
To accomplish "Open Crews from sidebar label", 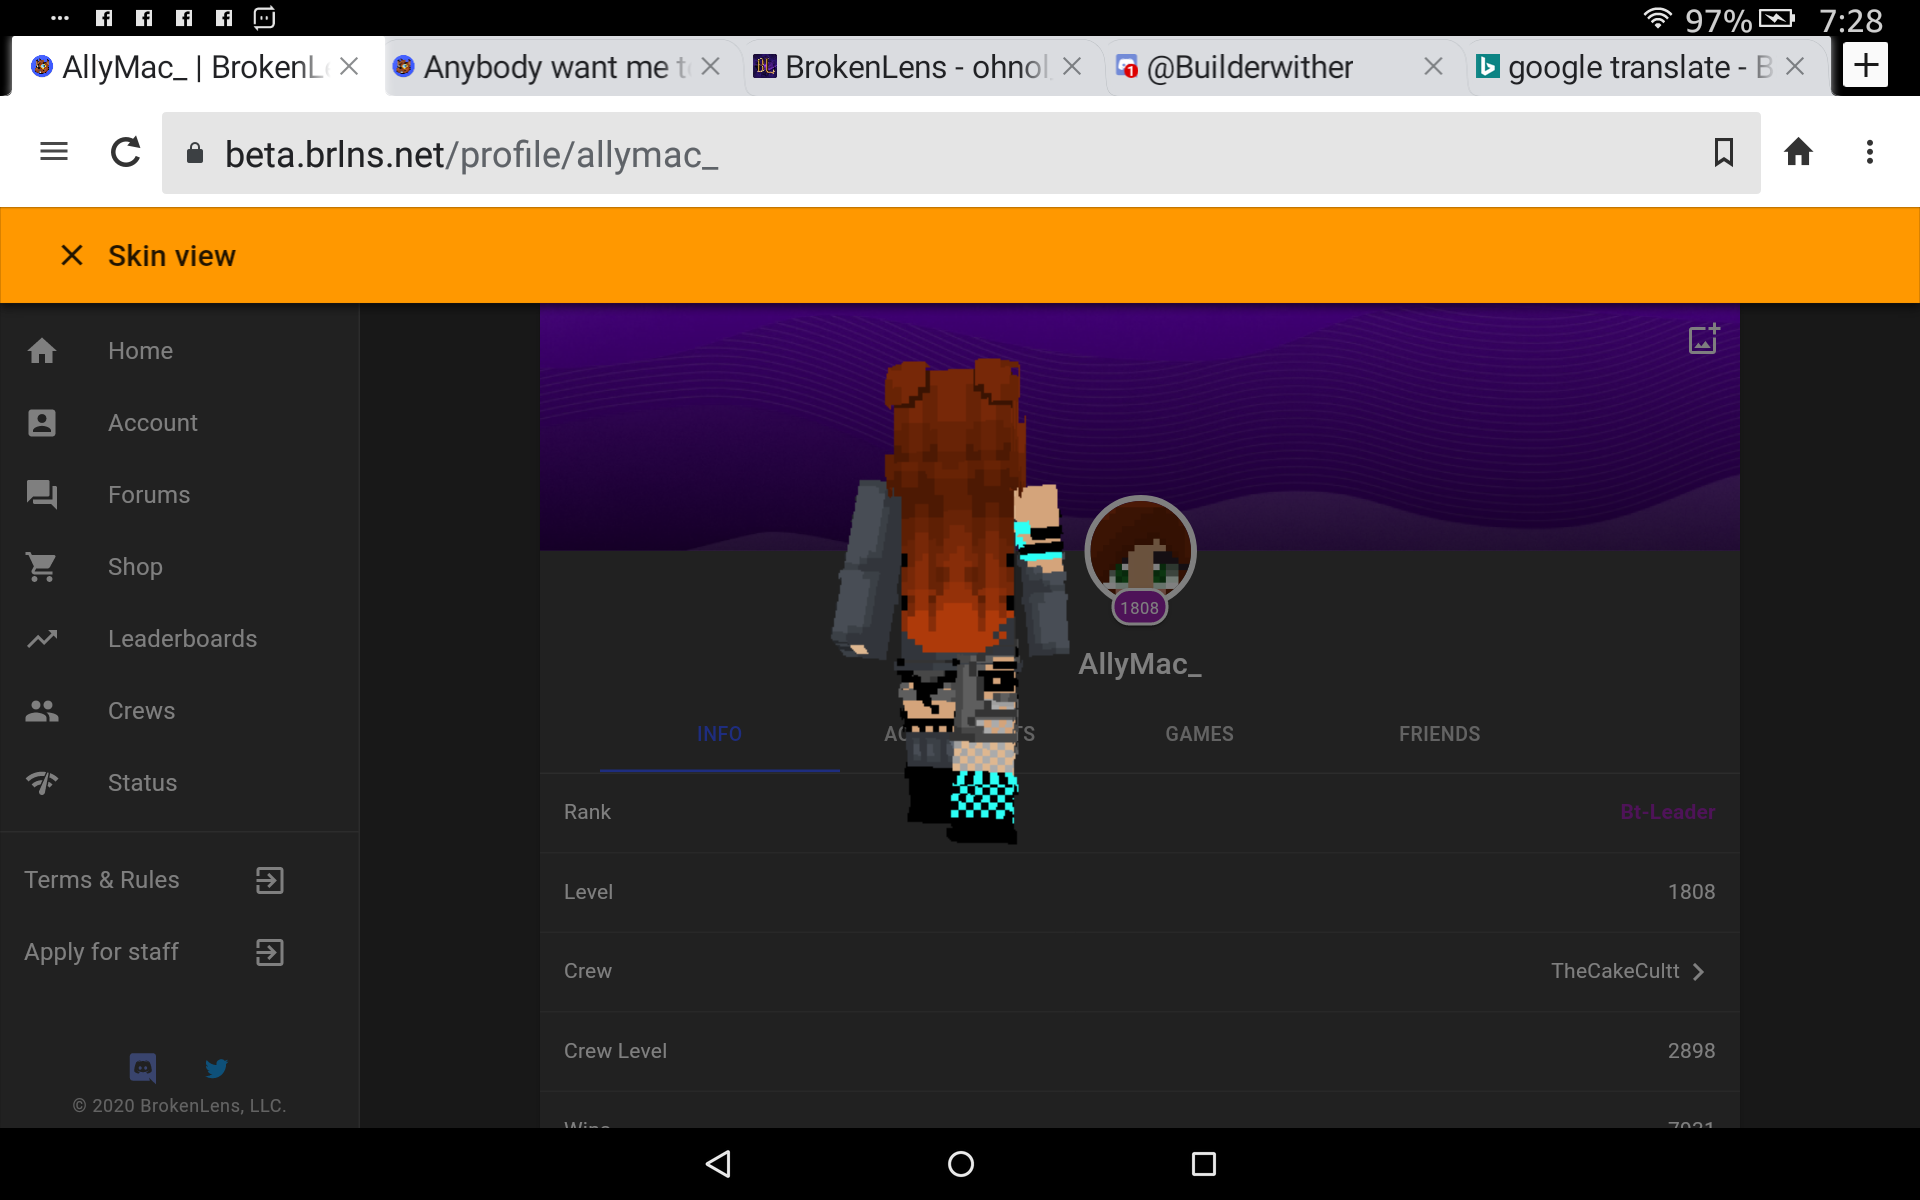I will pyautogui.click(x=142, y=711).
